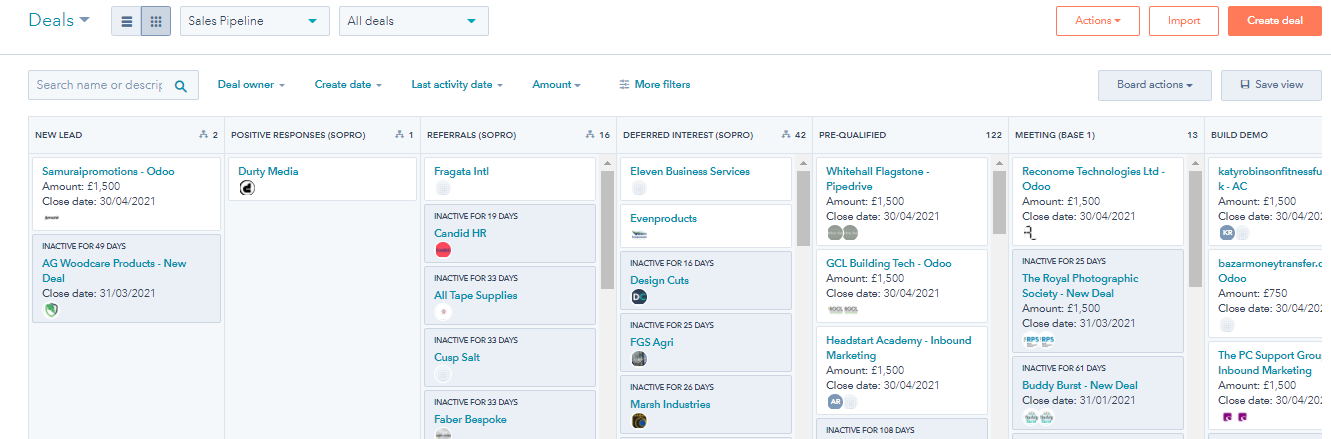Viewport: 1331px width, 439px height.
Task: Click the Referrals column scrollbar
Action: (606, 230)
